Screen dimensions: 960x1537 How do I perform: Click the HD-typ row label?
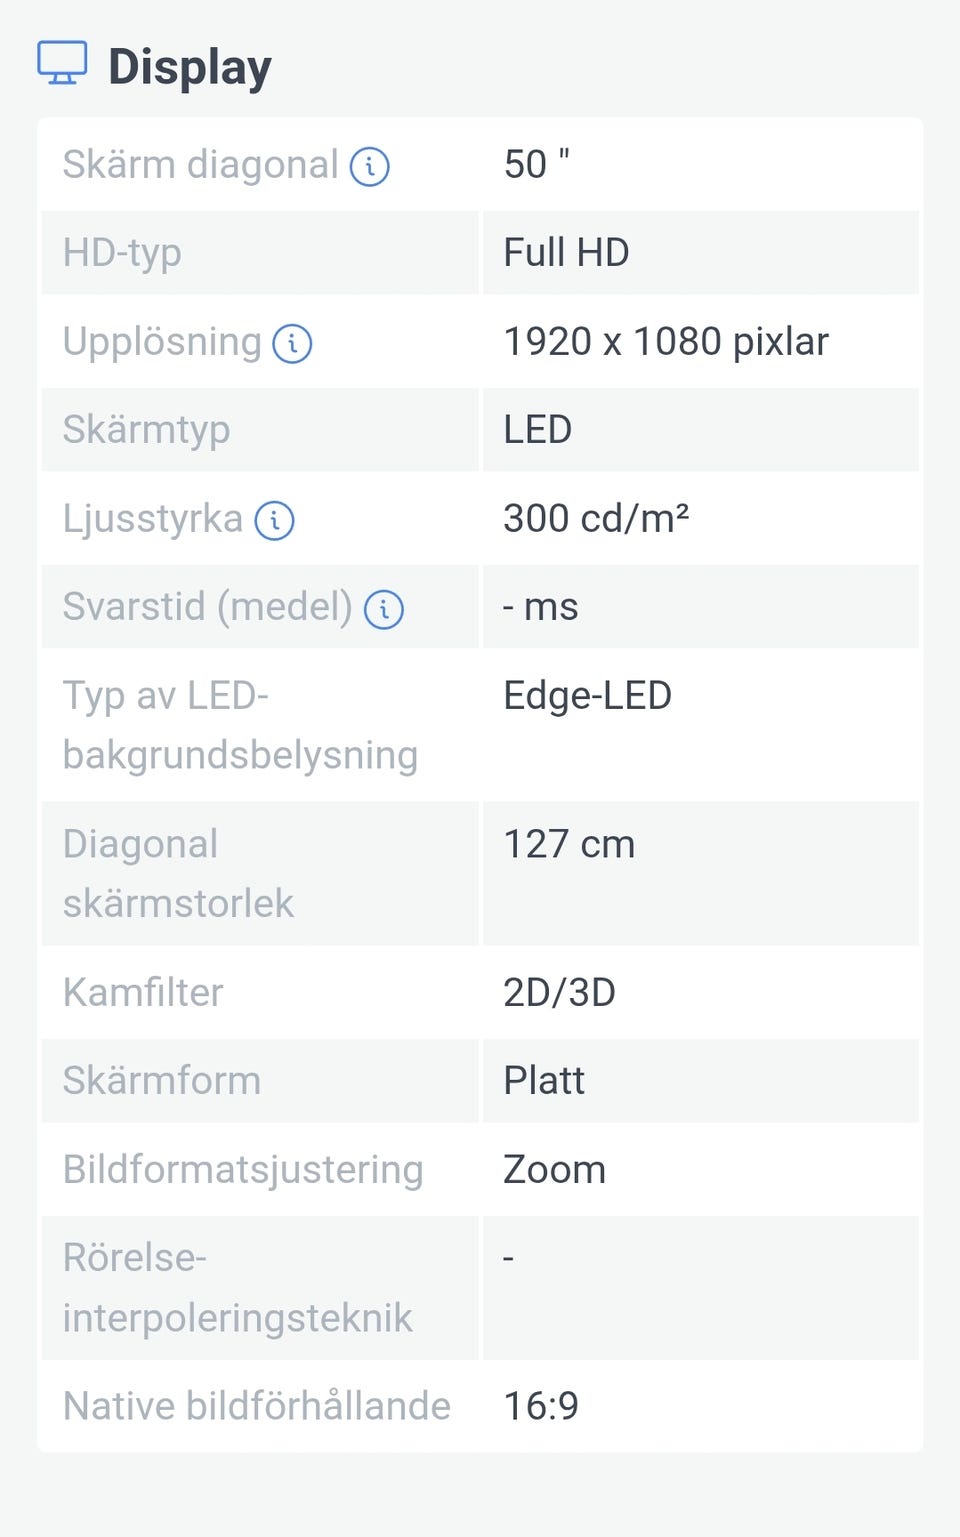[x=122, y=253]
